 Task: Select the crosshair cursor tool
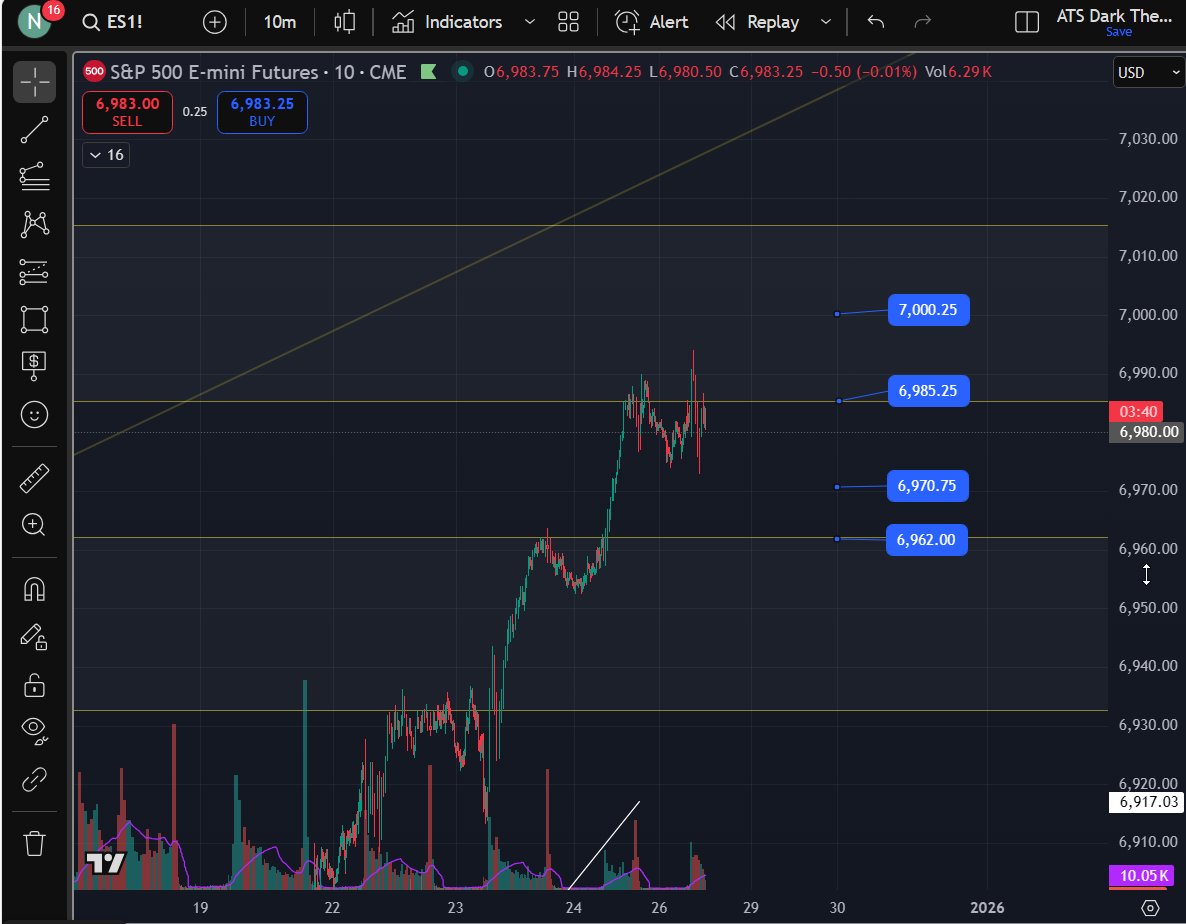pyautogui.click(x=34, y=82)
